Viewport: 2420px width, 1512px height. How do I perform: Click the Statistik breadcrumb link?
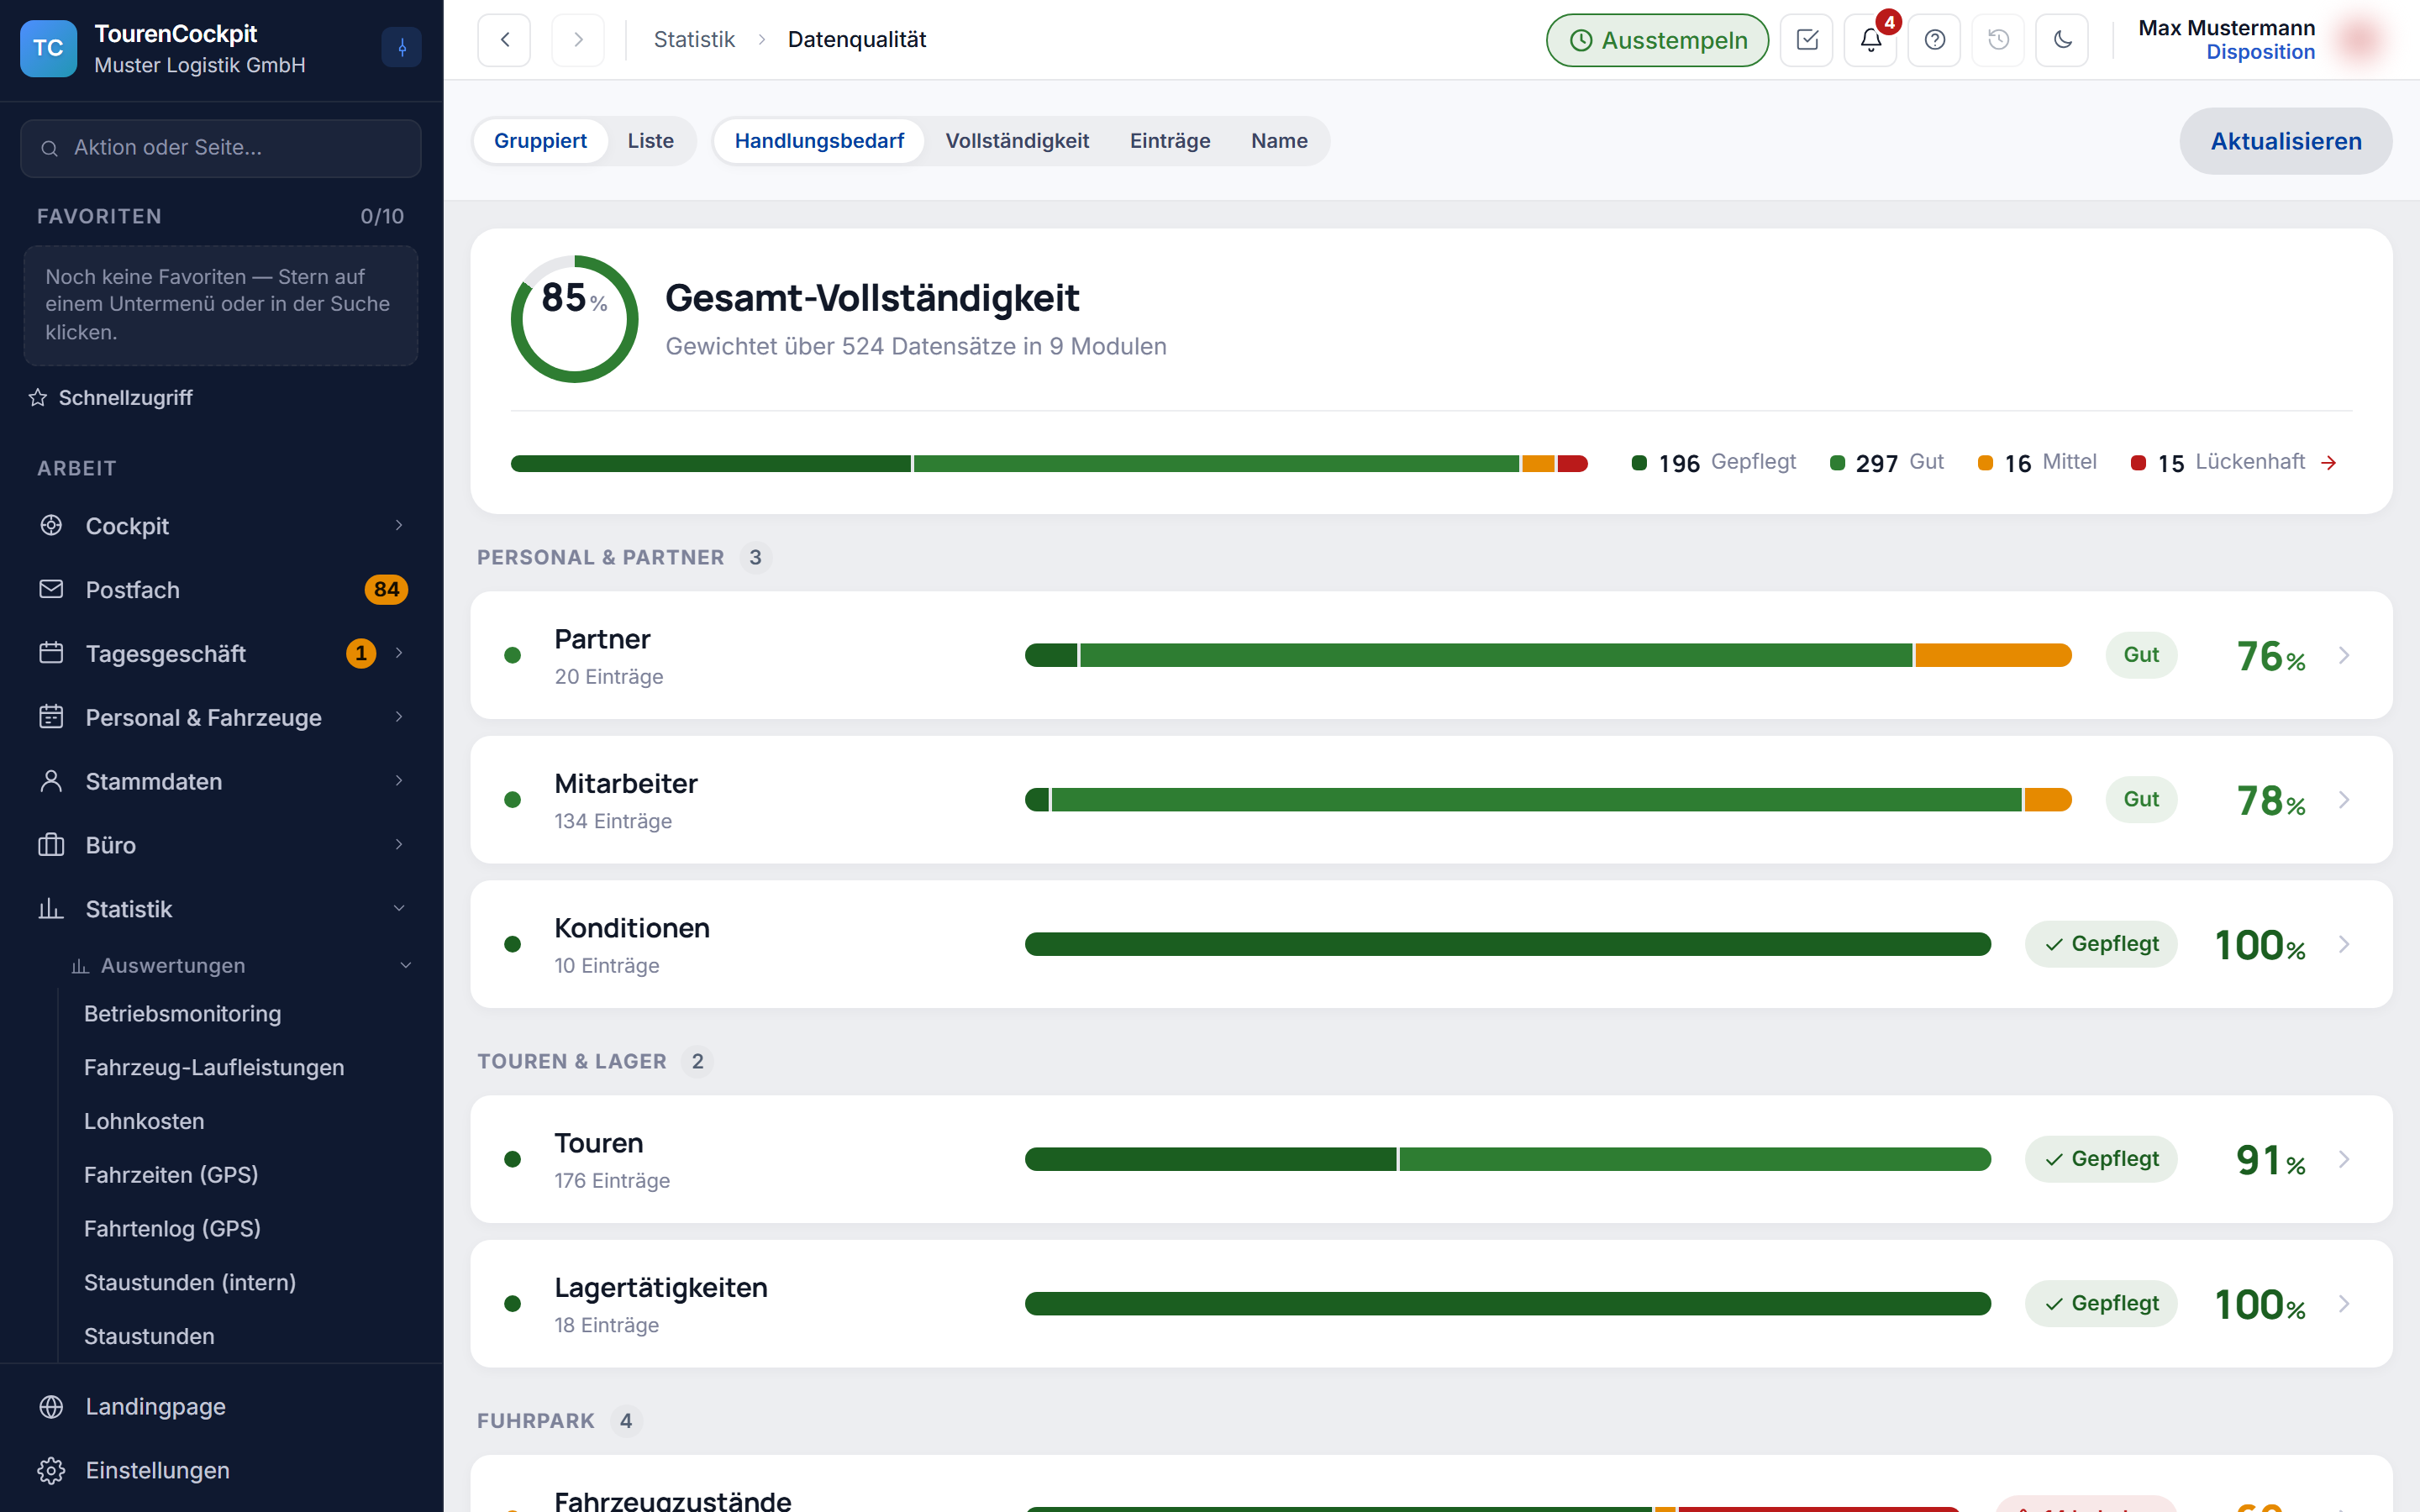point(694,40)
